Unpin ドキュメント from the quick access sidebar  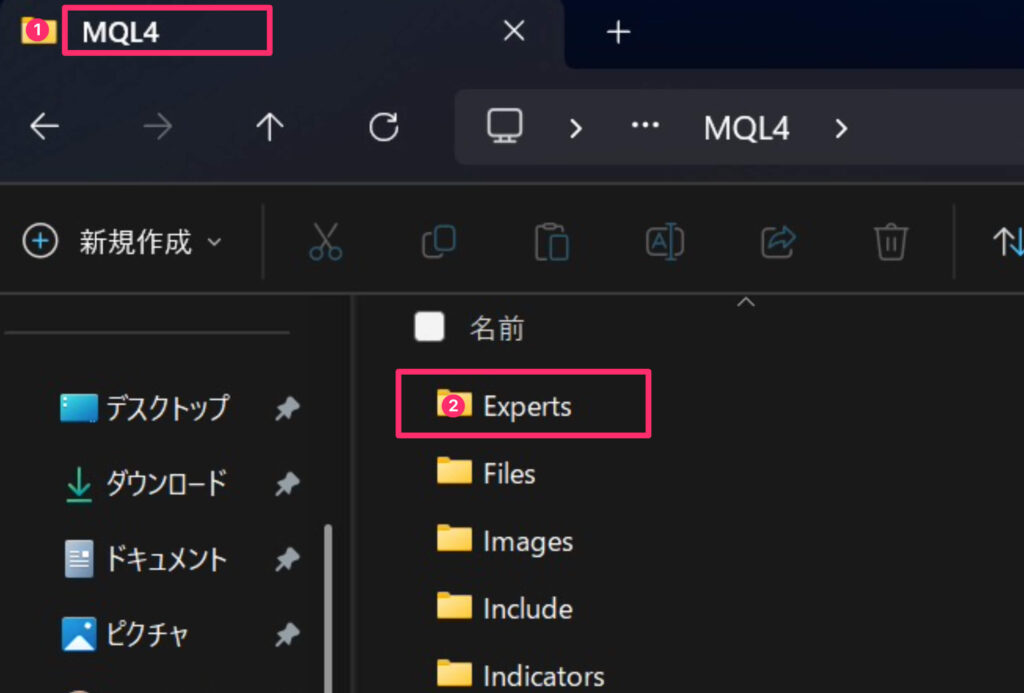[x=287, y=559]
